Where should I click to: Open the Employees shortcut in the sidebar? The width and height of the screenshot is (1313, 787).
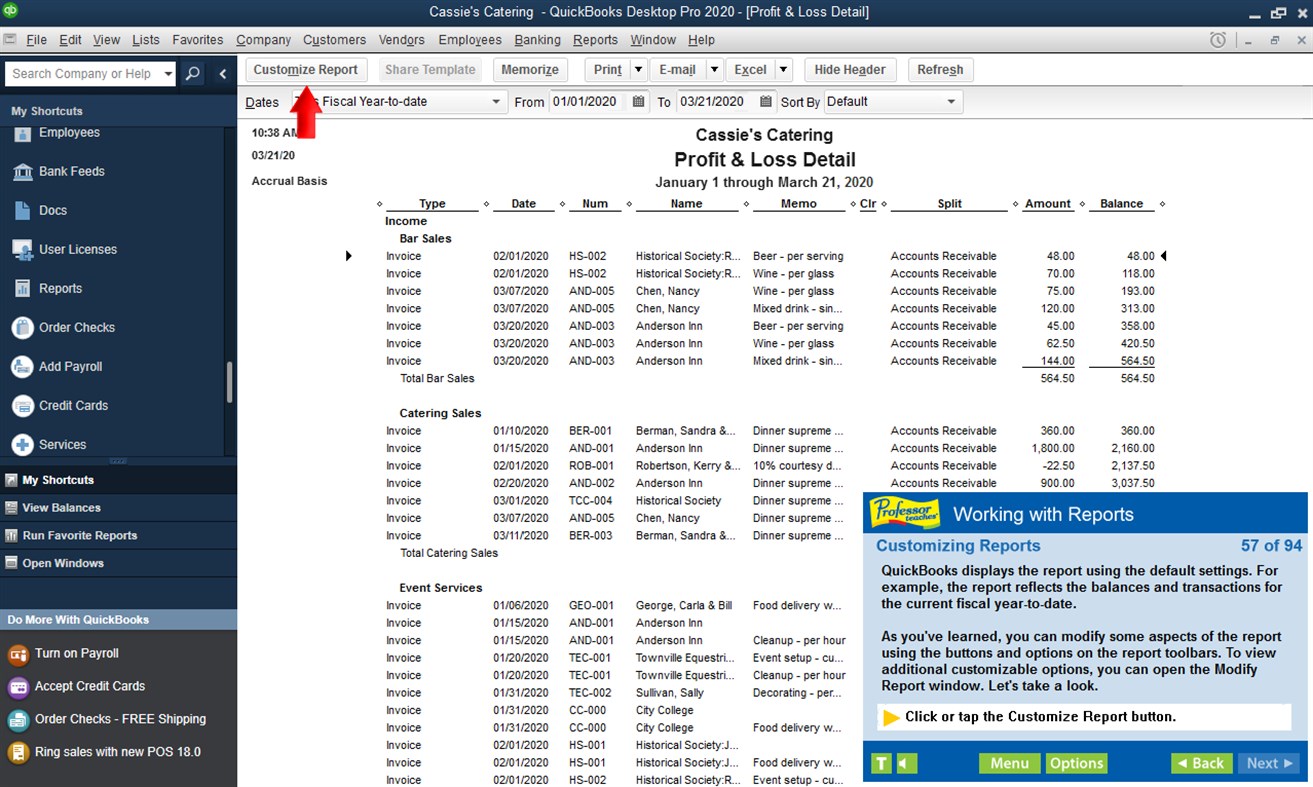[71, 132]
